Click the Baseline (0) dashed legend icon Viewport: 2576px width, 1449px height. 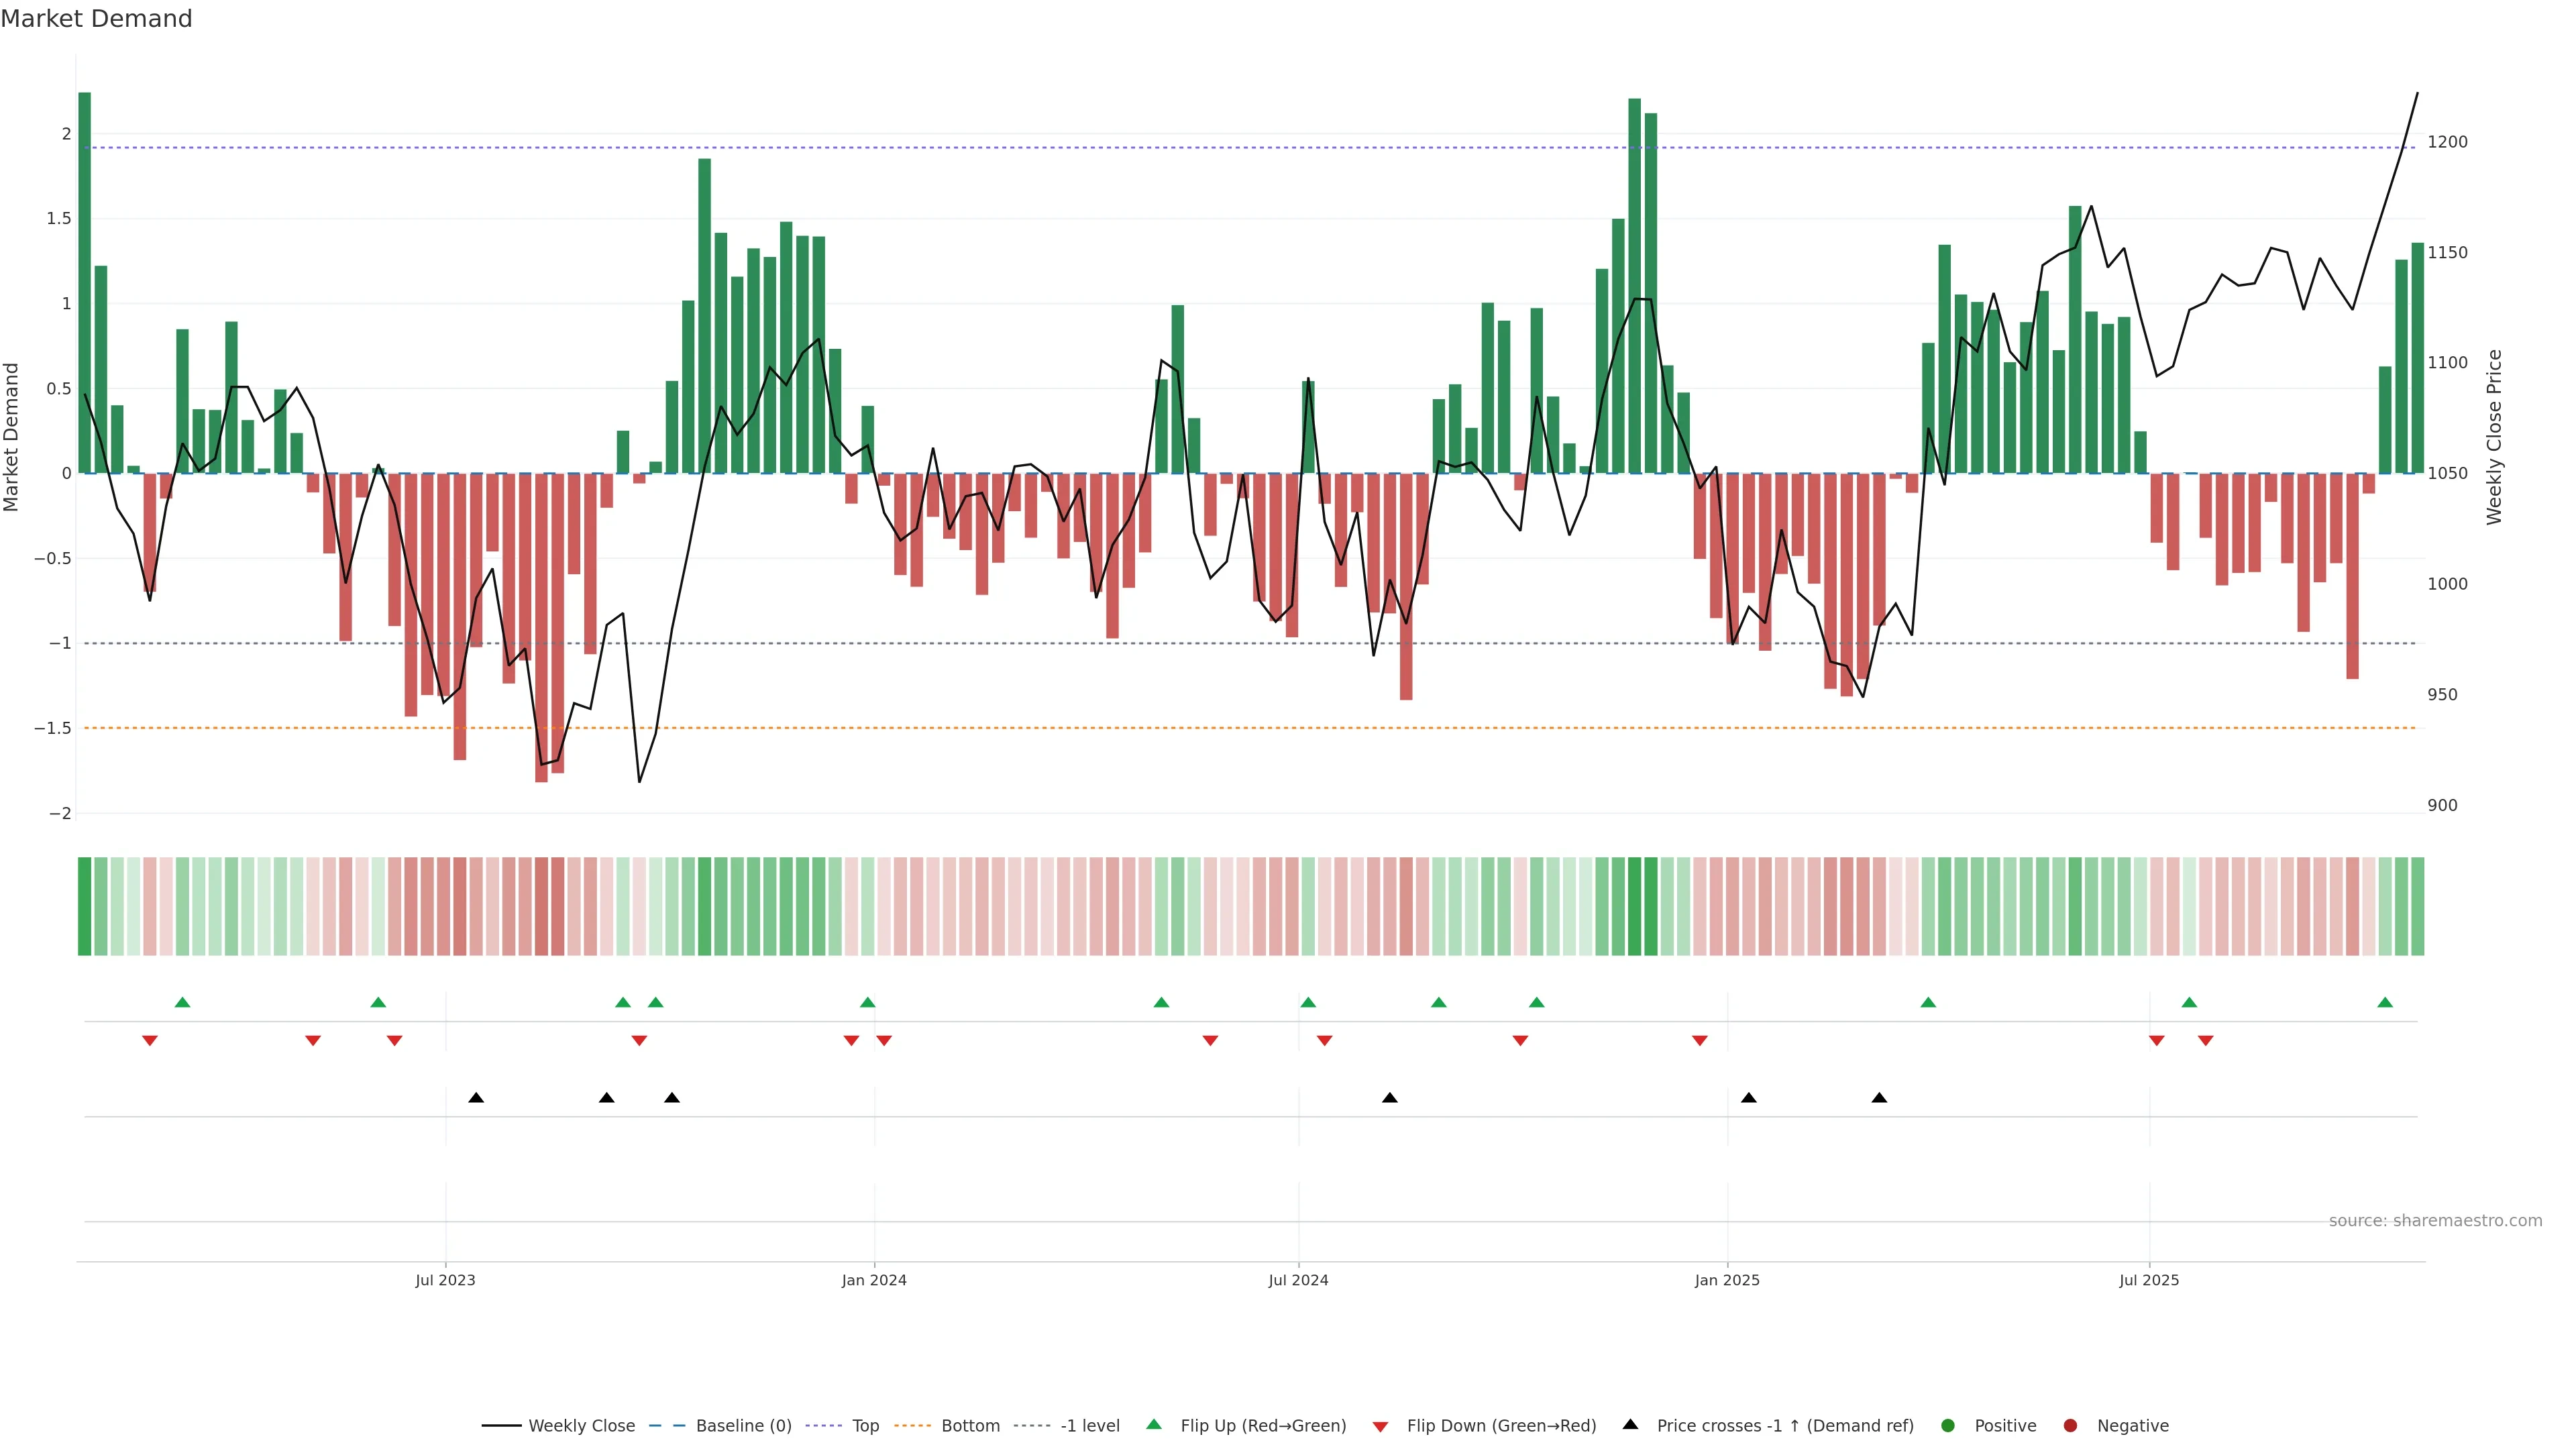(667, 1425)
